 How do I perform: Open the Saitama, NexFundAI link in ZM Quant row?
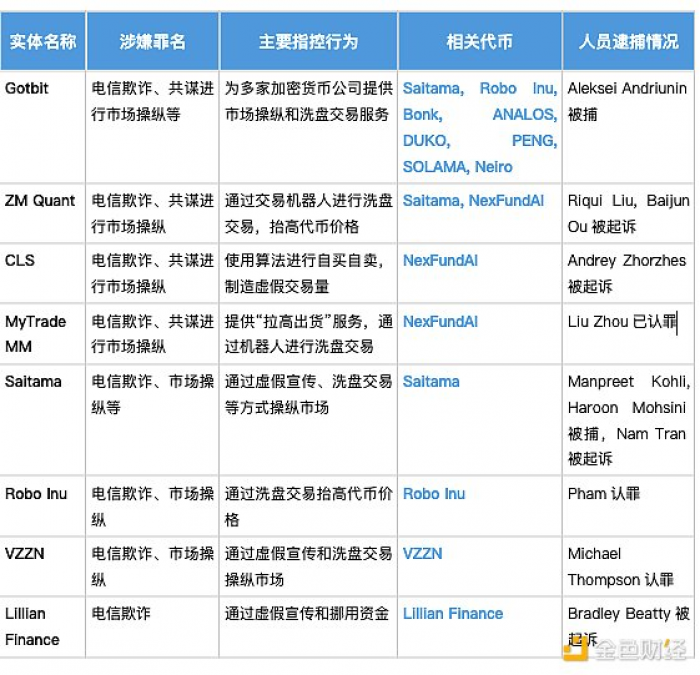tap(473, 200)
